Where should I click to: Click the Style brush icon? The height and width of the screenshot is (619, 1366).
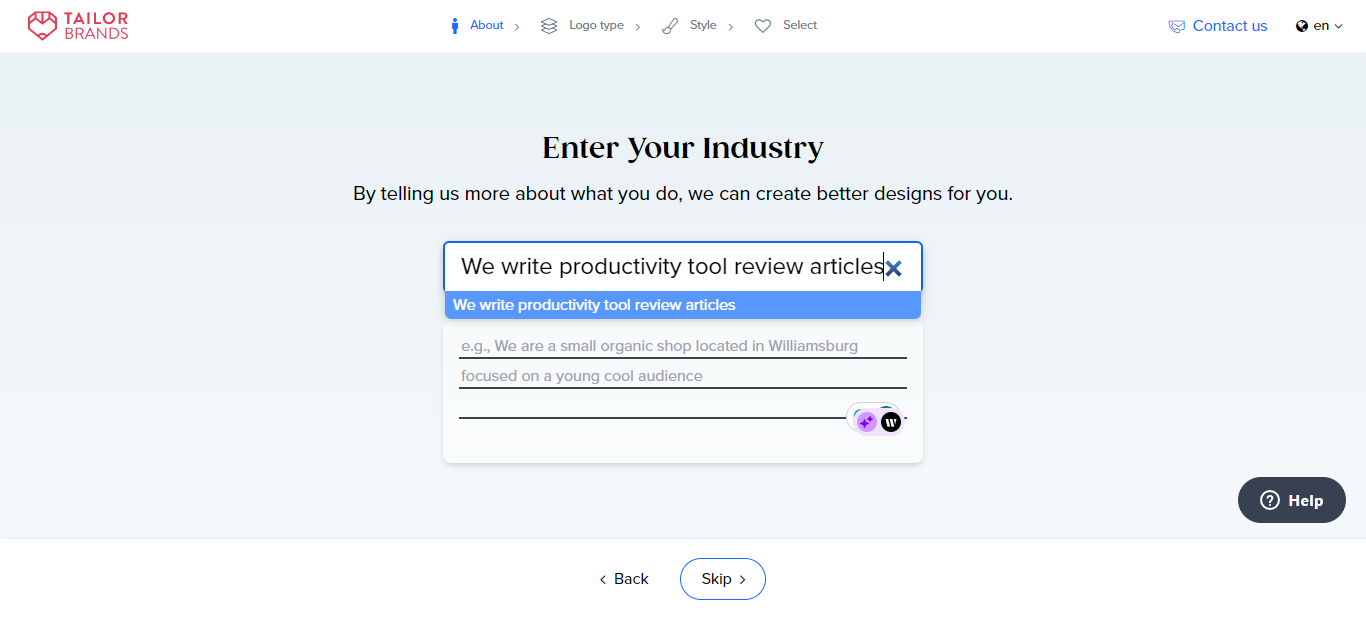[670, 26]
